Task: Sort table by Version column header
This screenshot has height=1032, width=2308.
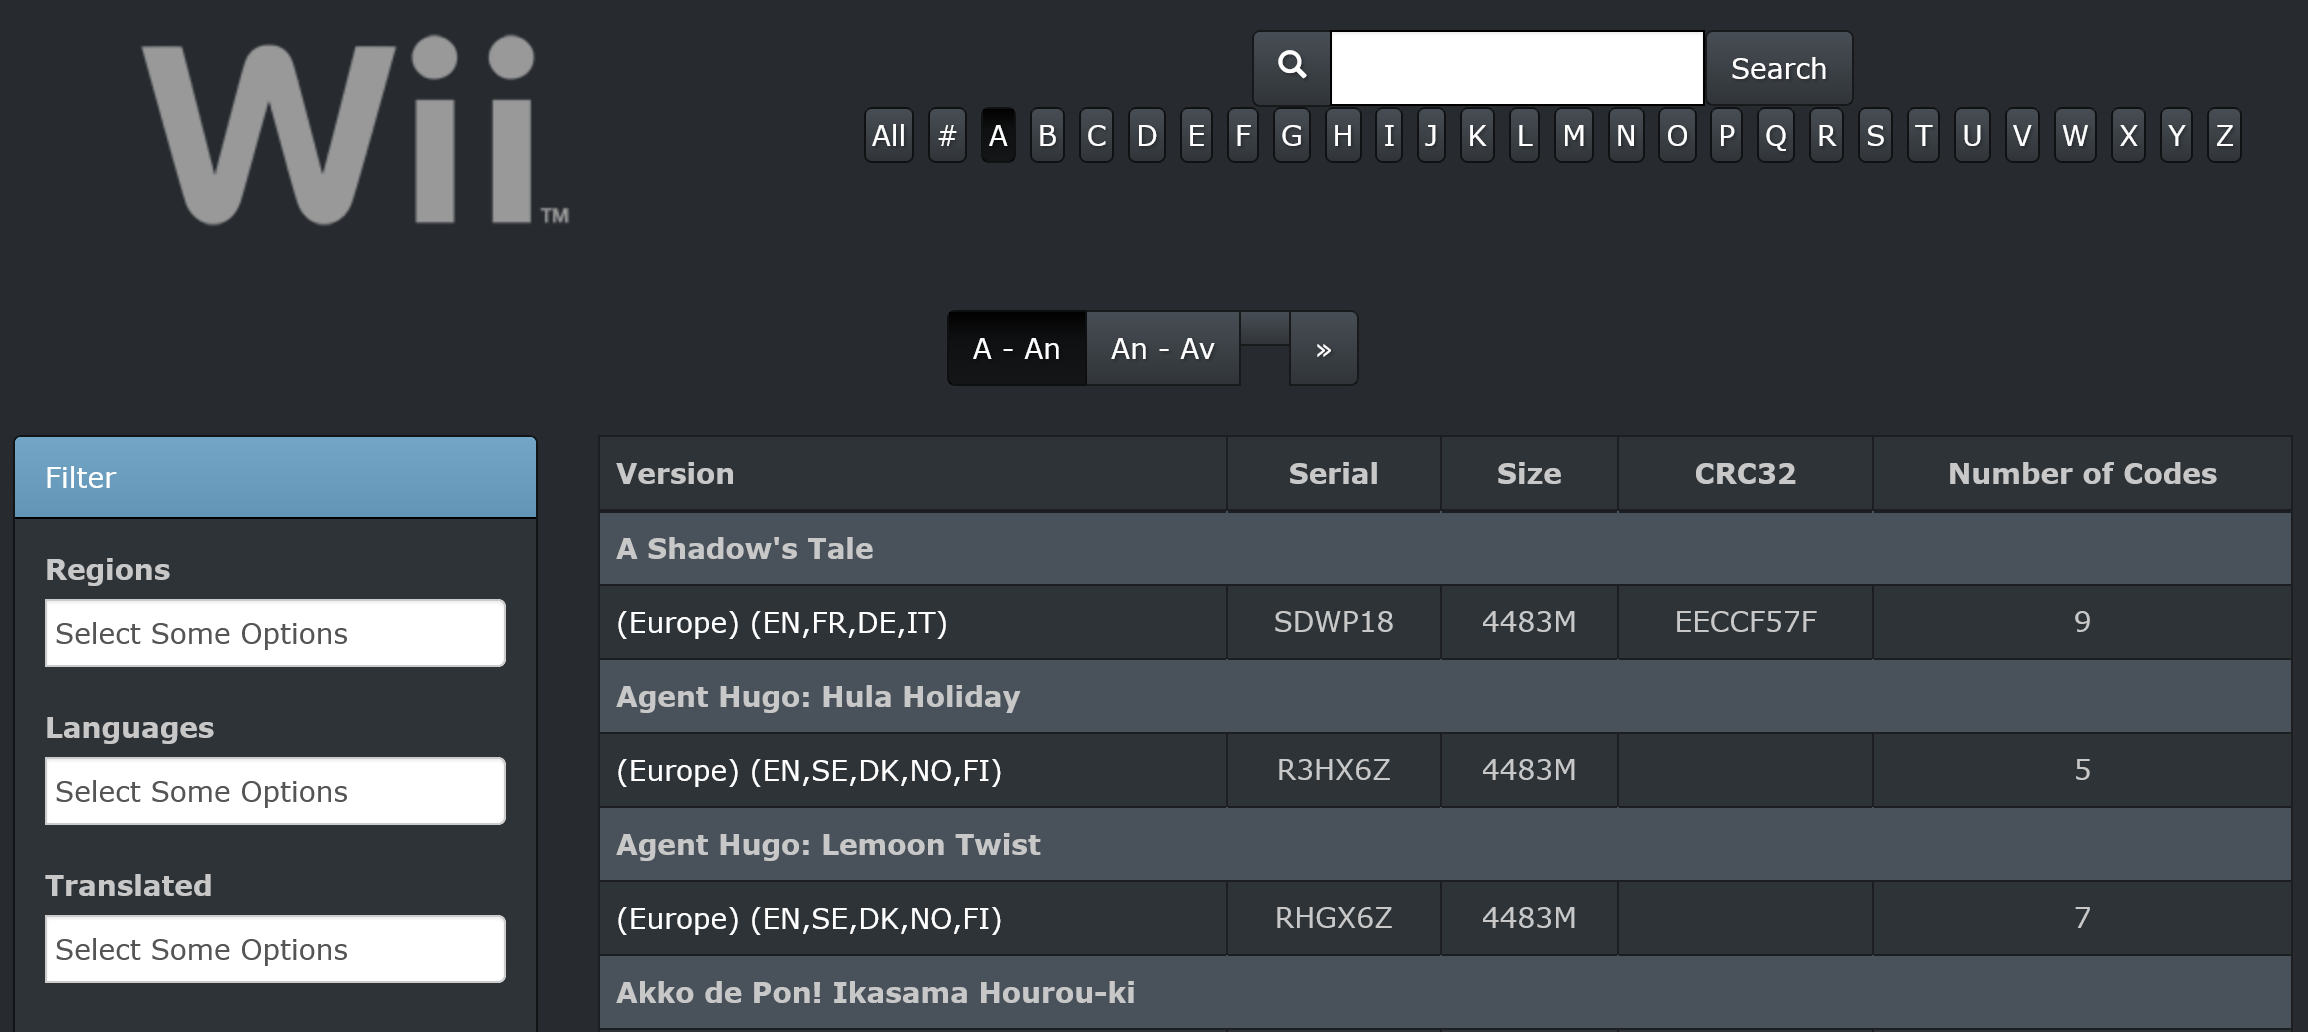Action: click(x=913, y=474)
